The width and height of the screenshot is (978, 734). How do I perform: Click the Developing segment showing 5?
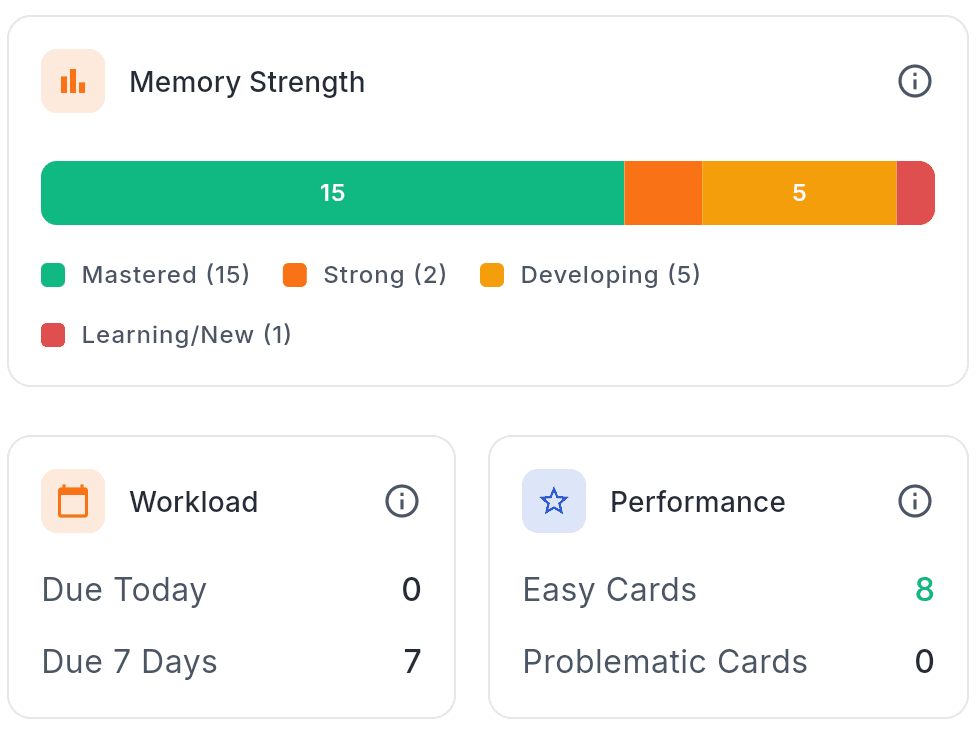[x=799, y=192]
